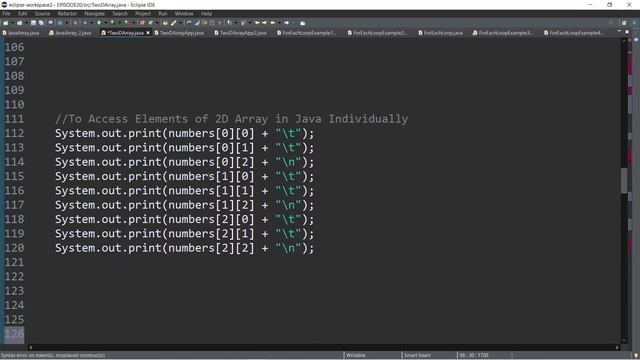Open the Source menu
640x360 pixels.
pos(42,13)
